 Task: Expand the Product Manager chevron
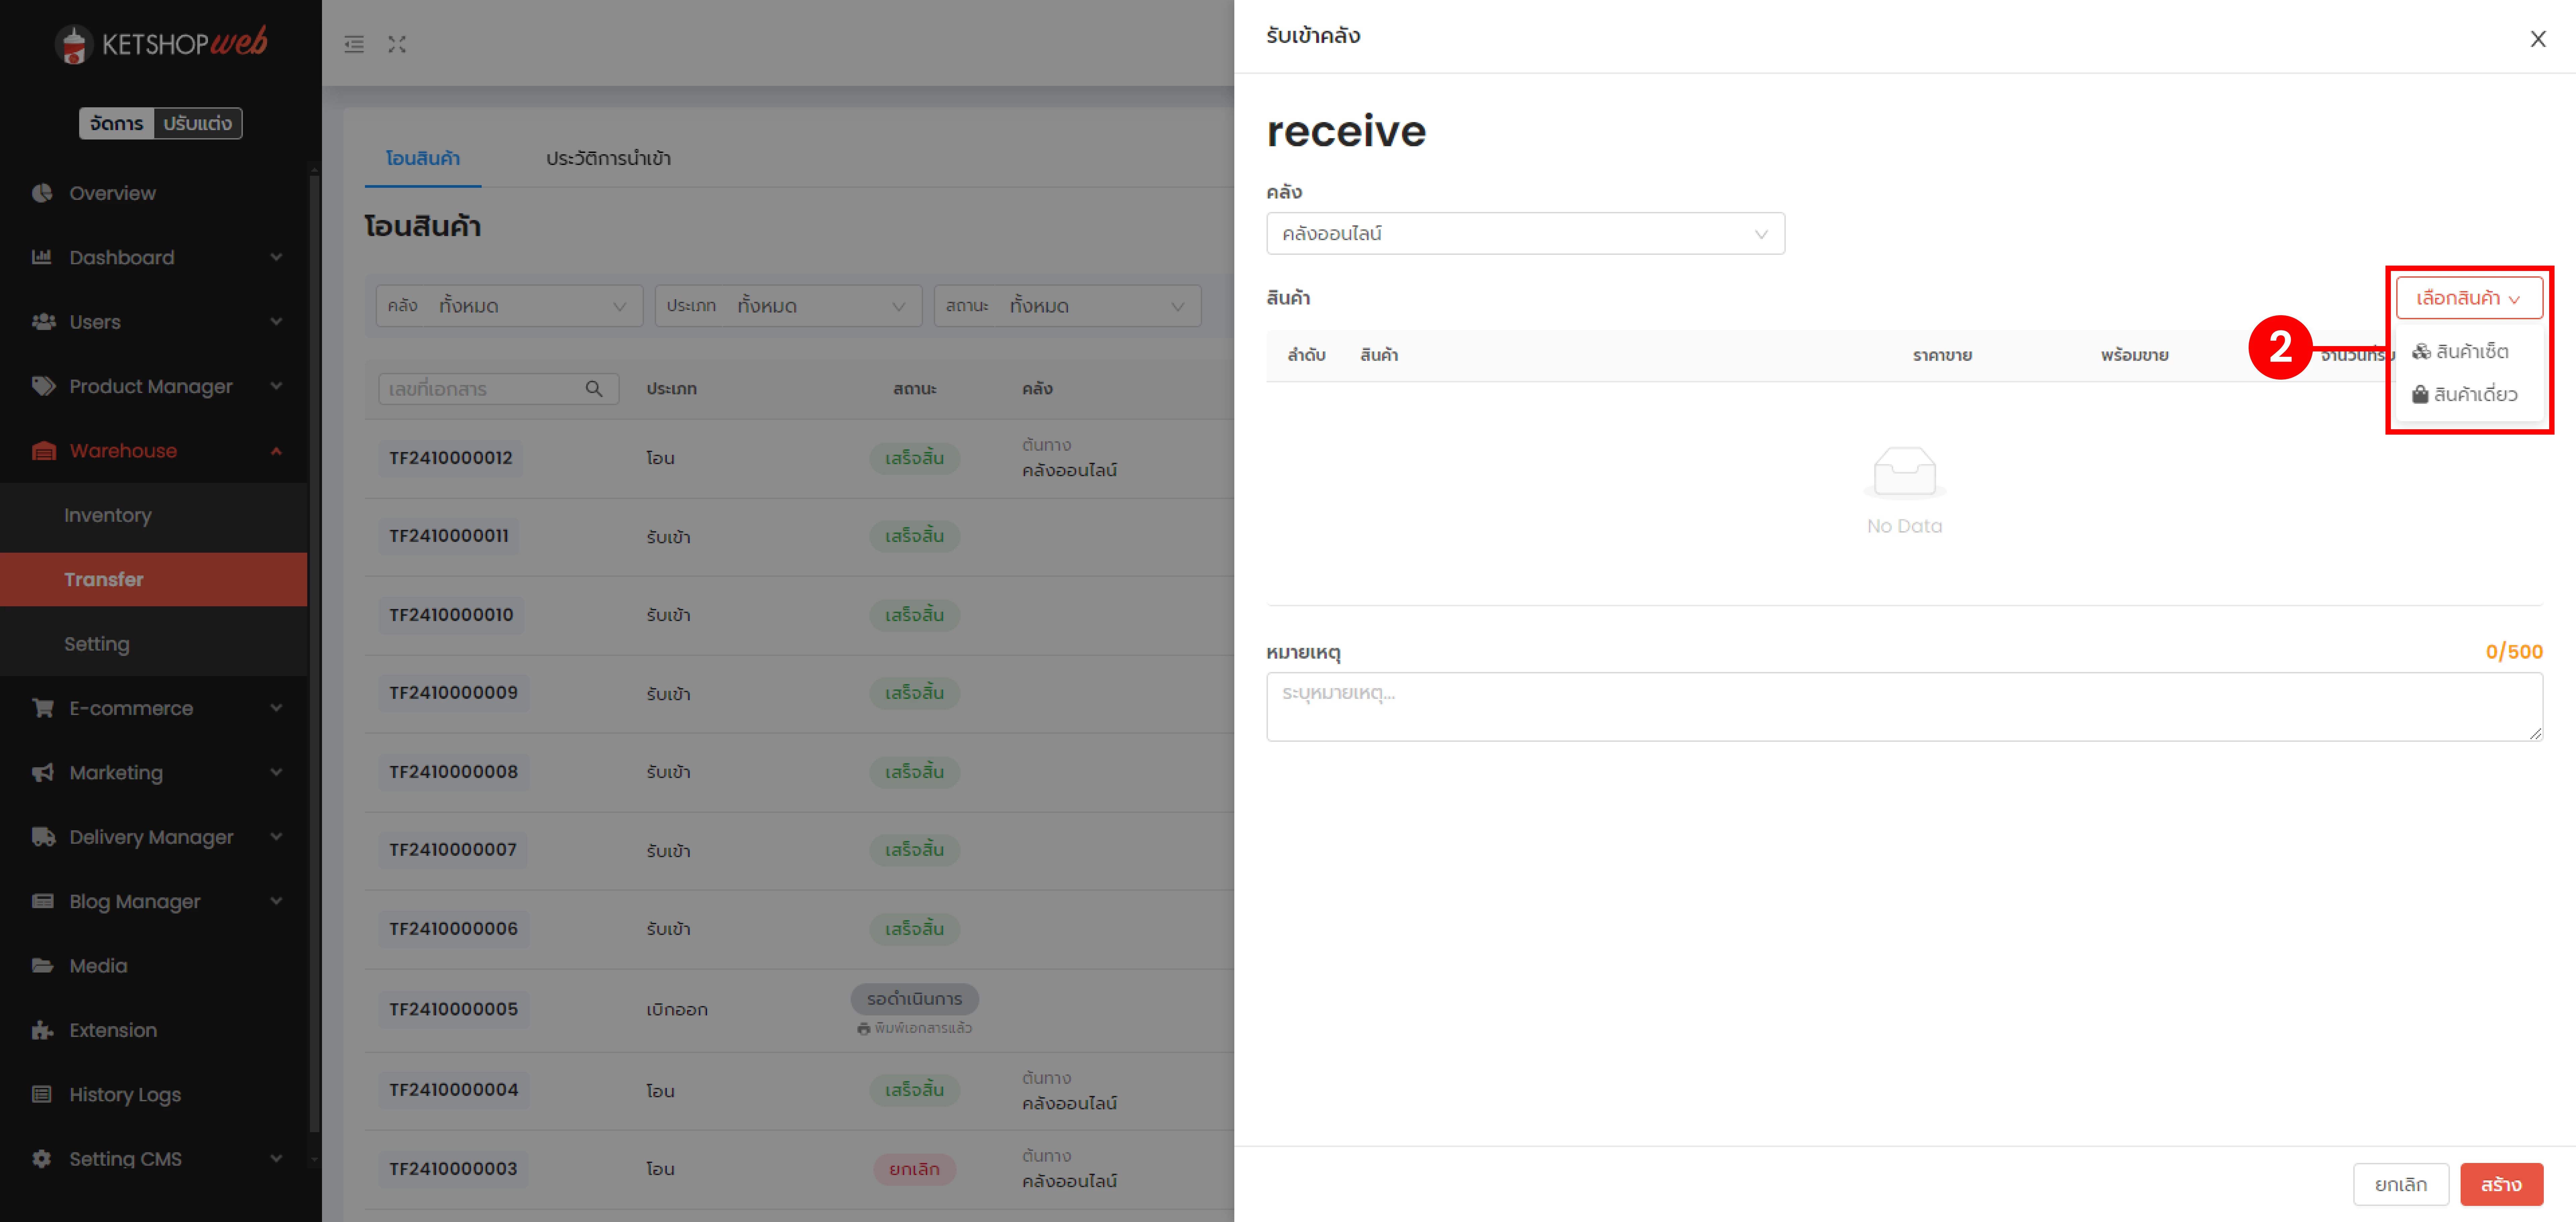(x=276, y=386)
